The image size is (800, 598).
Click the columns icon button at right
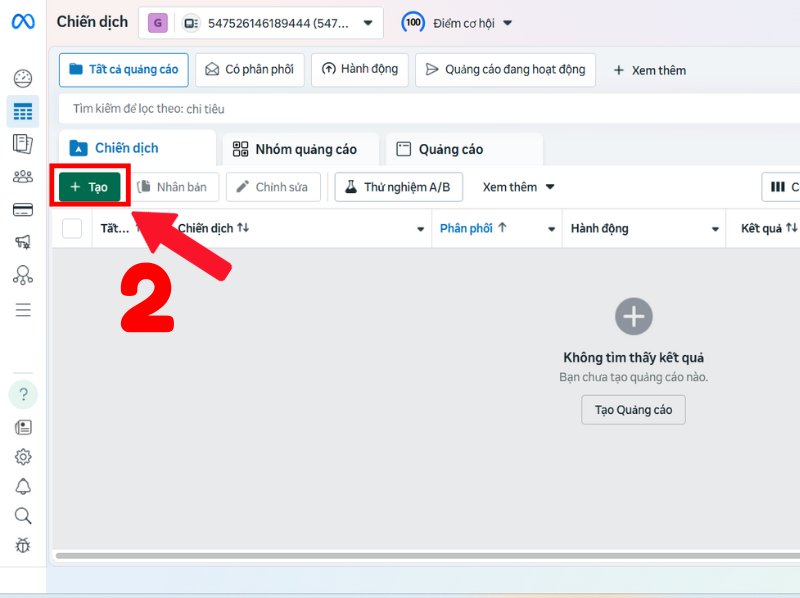781,187
